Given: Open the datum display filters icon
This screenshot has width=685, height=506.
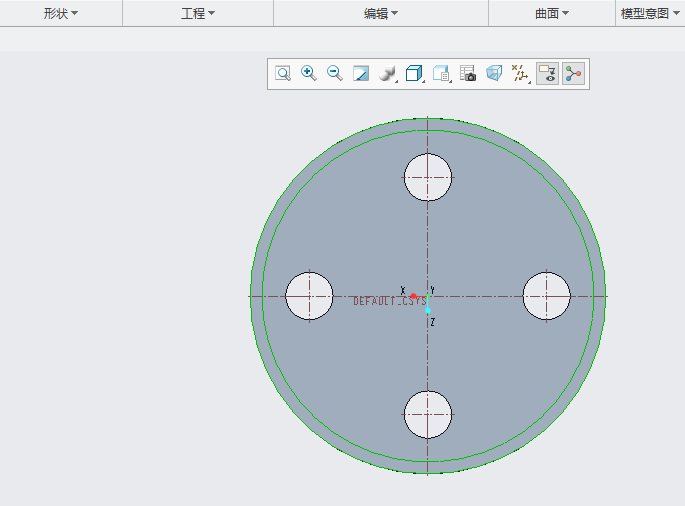Looking at the screenshot, I should coord(520,73).
